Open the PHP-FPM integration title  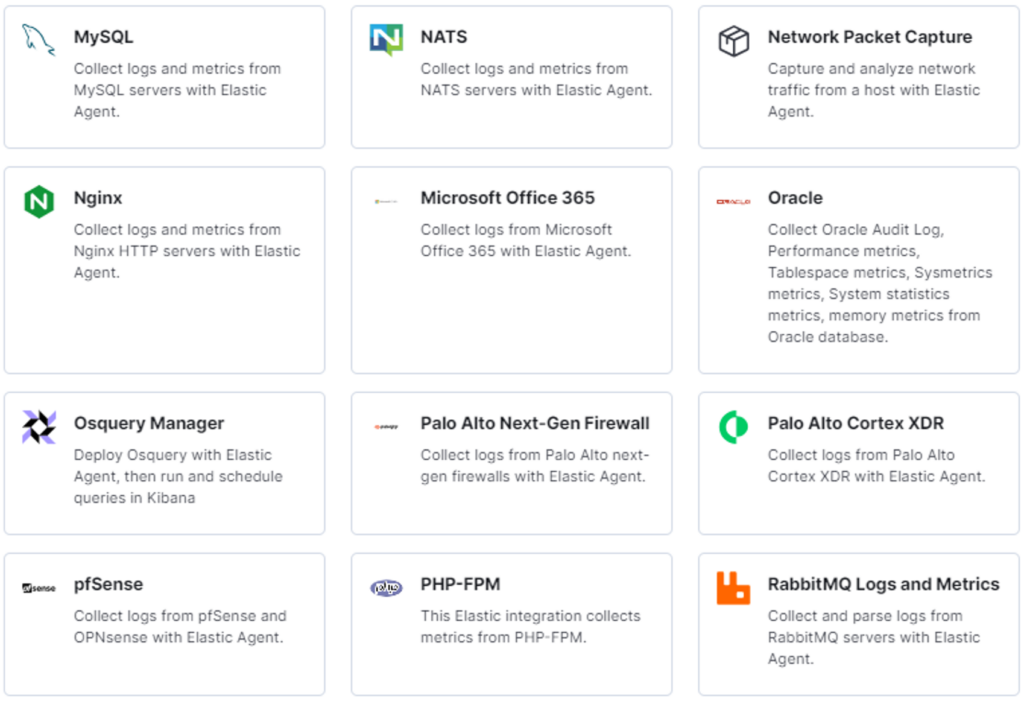click(x=460, y=584)
